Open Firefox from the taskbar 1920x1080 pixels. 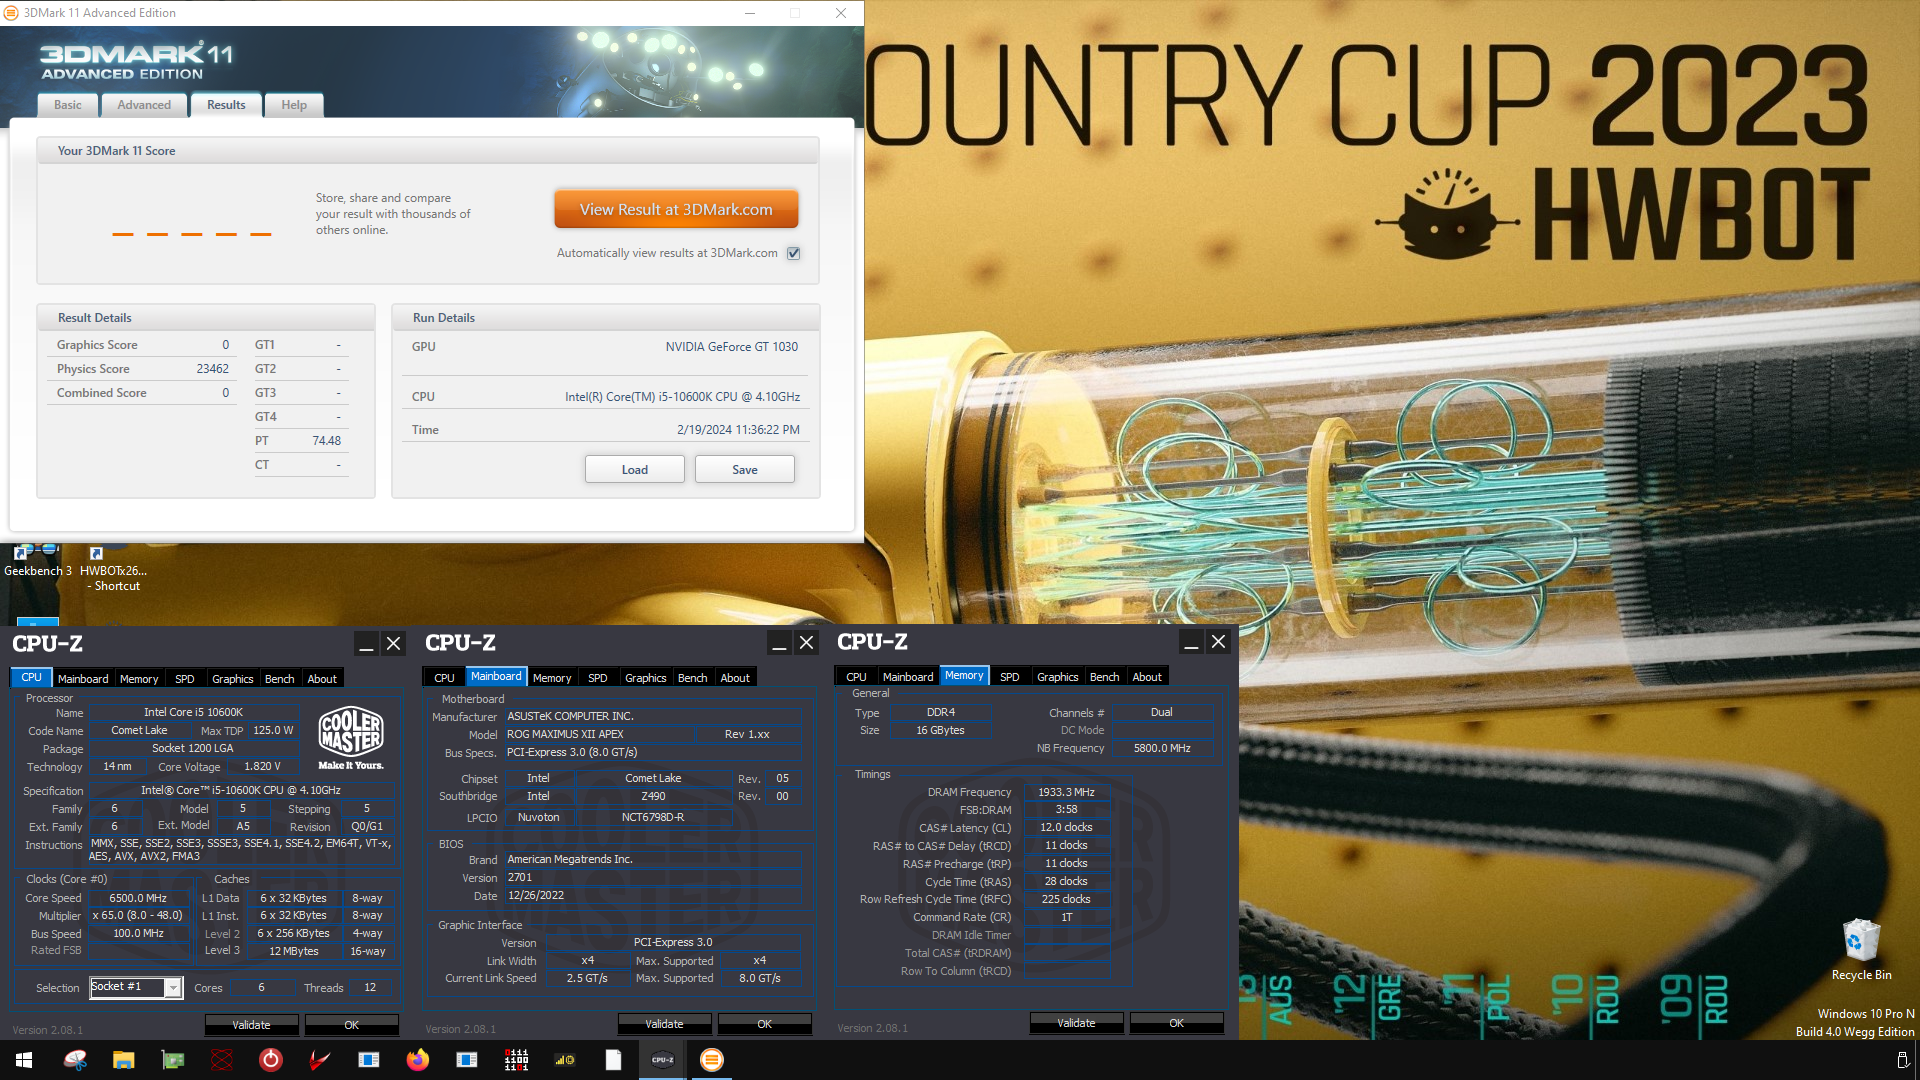coord(418,1060)
